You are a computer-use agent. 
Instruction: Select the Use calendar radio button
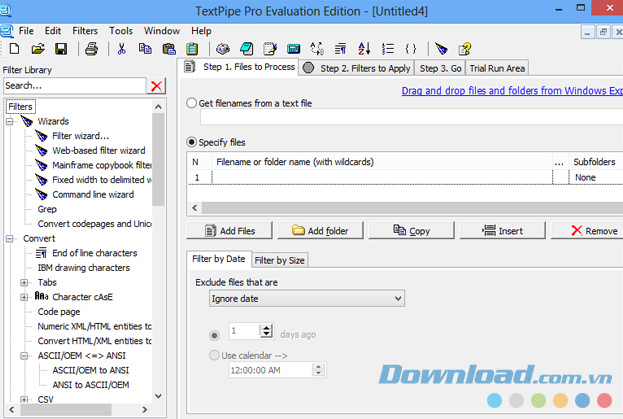point(214,355)
